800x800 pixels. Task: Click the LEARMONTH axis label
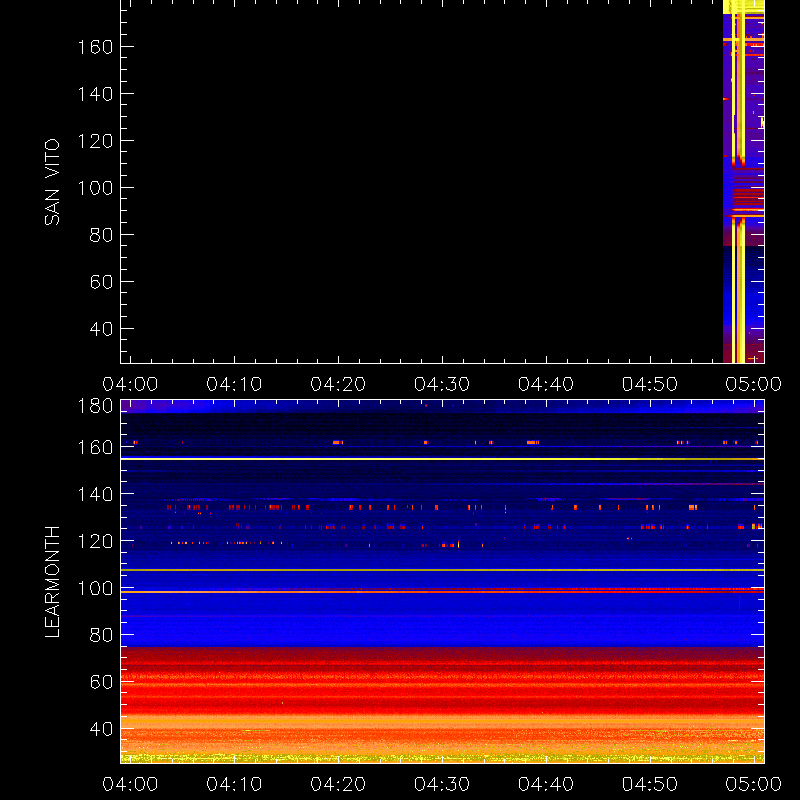click(x=52, y=582)
